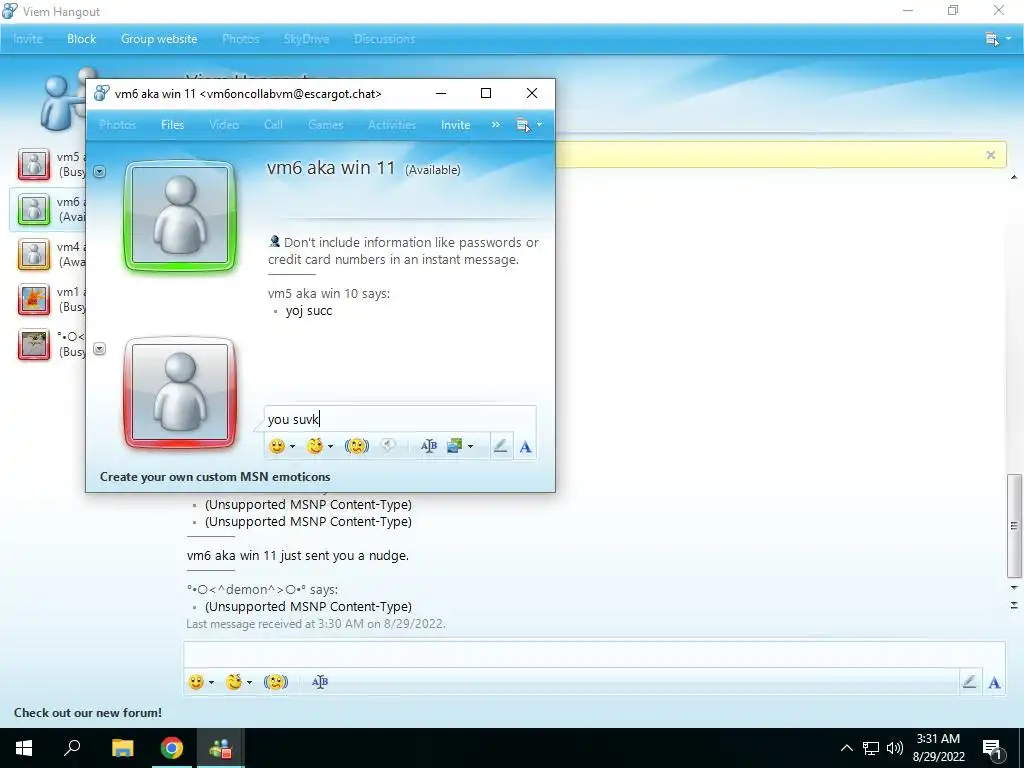This screenshot has height=768, width=1024.
Task: Open emoticon picker in vm6 chat window
Action: 277,446
